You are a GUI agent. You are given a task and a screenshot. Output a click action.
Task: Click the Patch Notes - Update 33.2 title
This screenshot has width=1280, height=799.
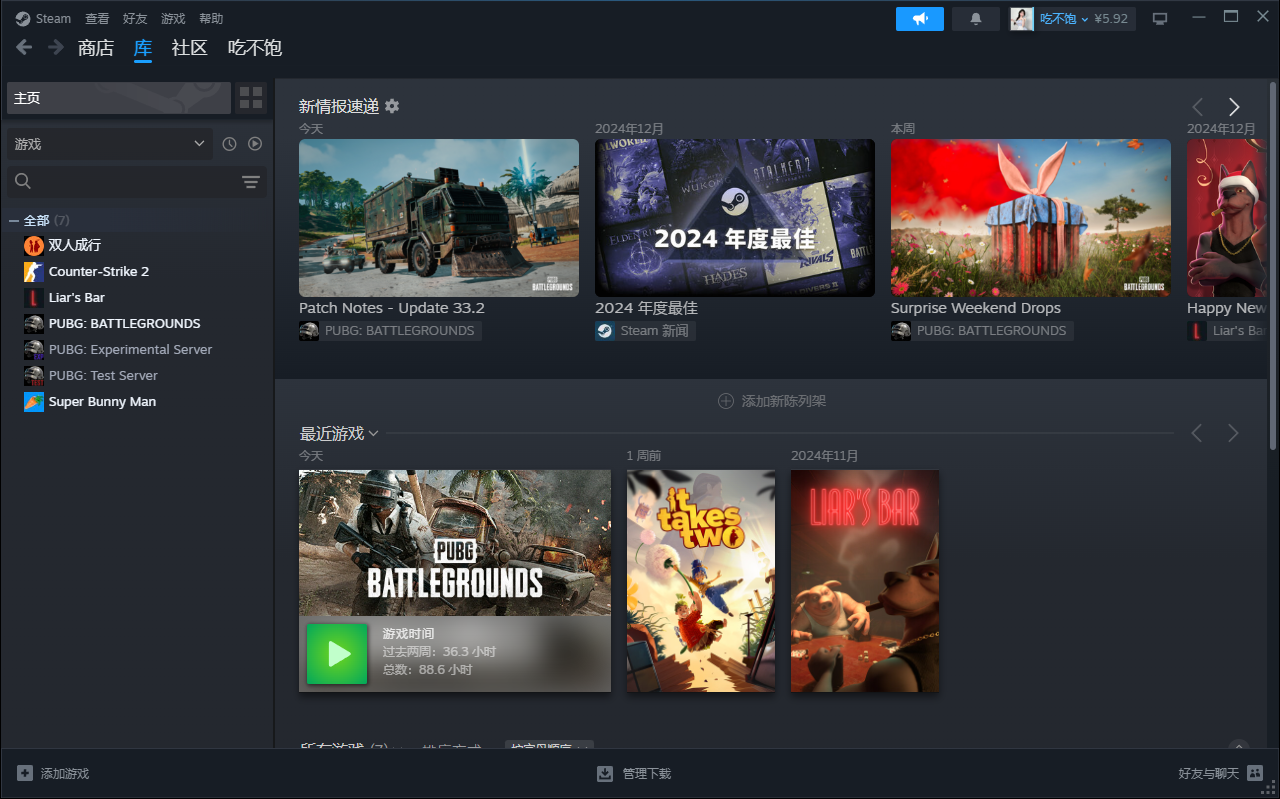(392, 308)
